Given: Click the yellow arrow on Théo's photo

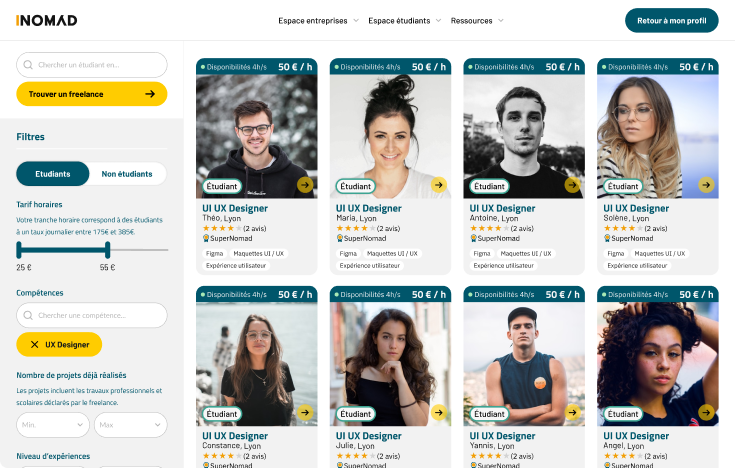Looking at the screenshot, I should click(x=305, y=185).
